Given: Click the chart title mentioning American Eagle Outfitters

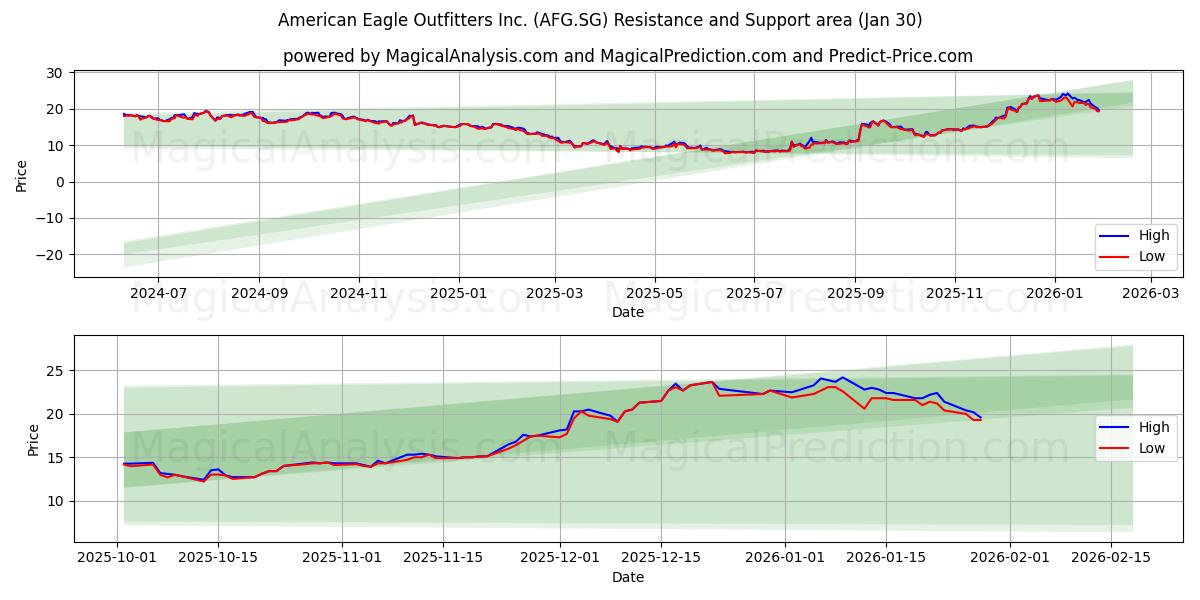Looking at the screenshot, I should point(600,20).
